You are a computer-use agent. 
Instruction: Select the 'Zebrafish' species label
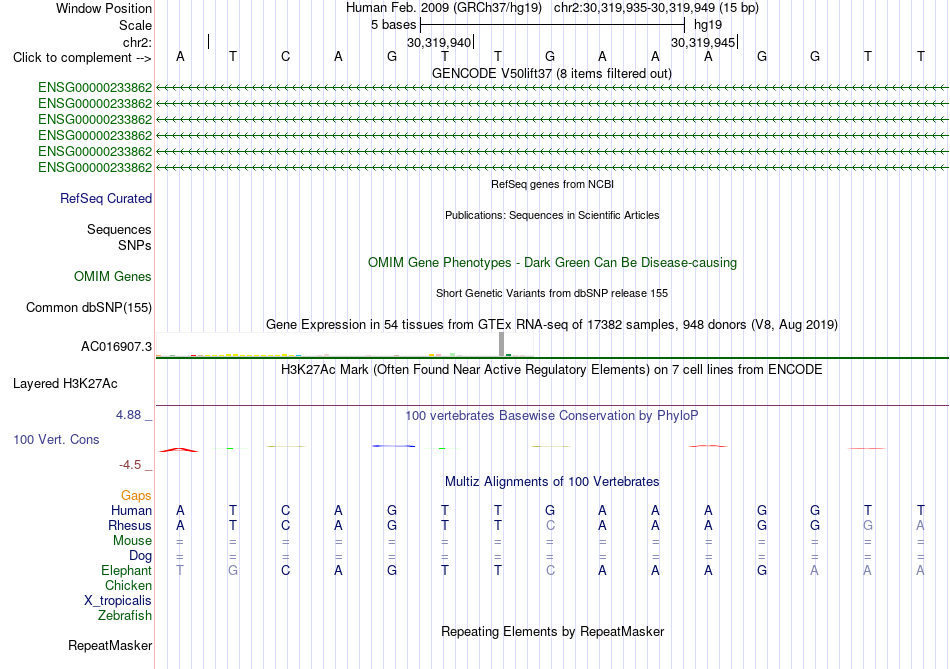click(125, 616)
